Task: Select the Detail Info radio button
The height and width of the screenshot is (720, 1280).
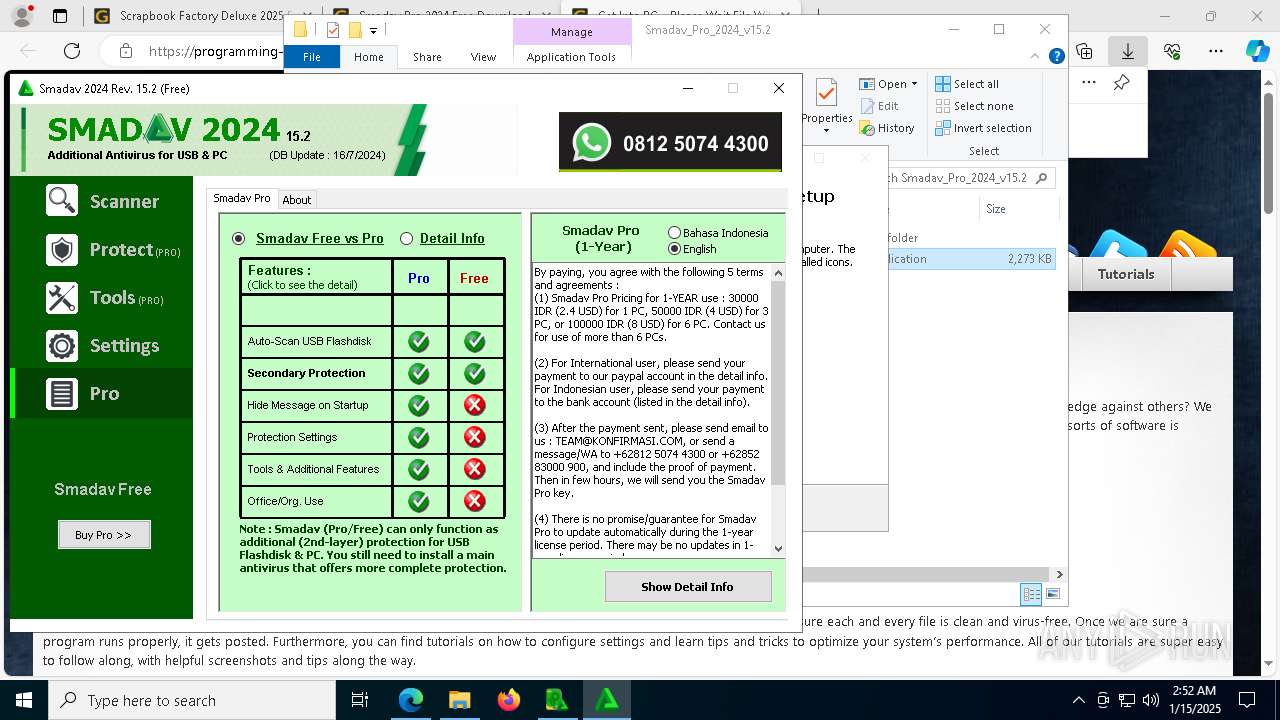Action: 406,238
